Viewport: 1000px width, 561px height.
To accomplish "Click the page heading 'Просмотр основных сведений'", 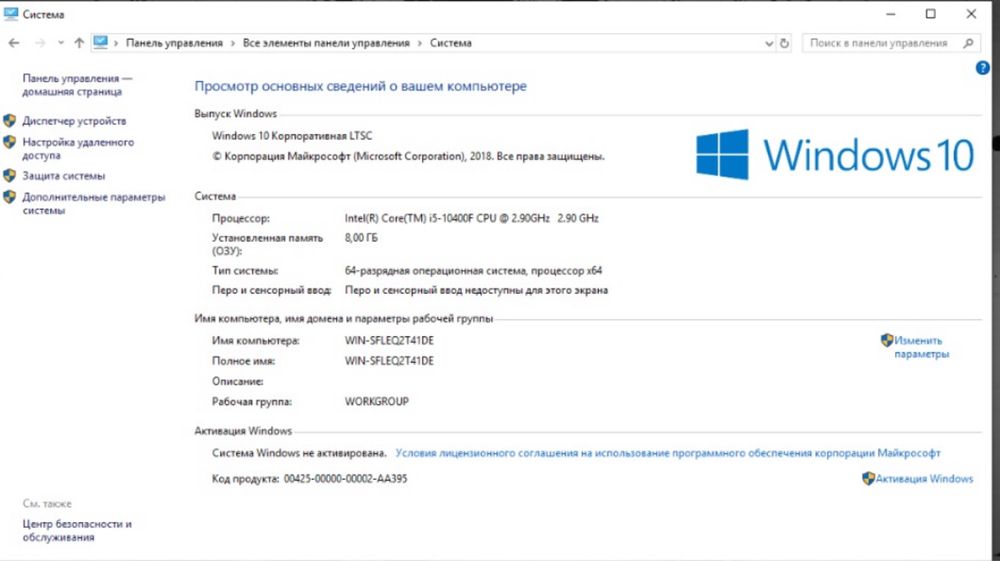I will click(x=360, y=86).
